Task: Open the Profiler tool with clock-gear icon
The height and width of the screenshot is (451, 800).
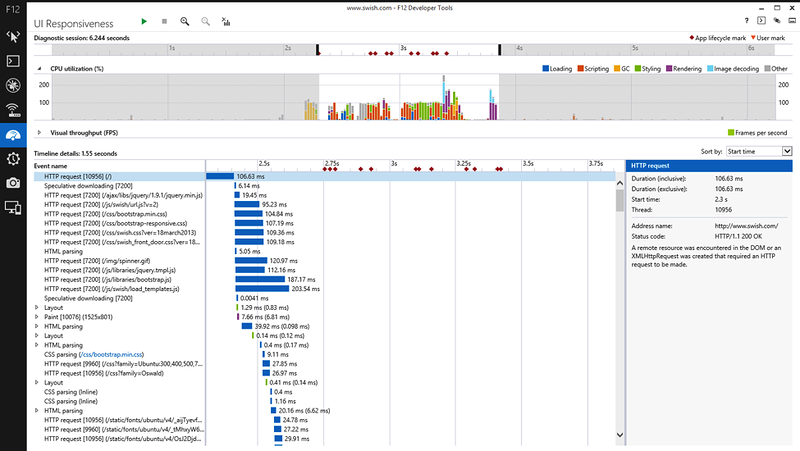Action: (x=13, y=158)
